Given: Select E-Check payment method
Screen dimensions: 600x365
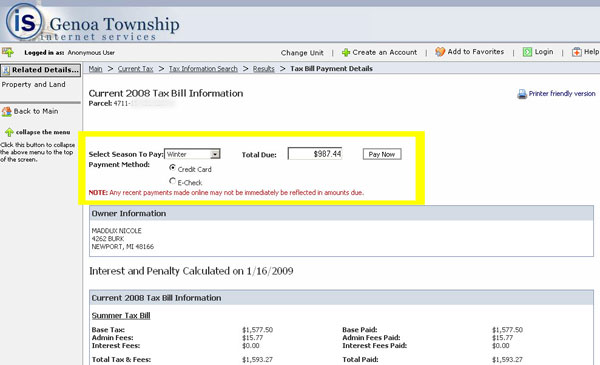Looking at the screenshot, I should pyautogui.click(x=173, y=181).
